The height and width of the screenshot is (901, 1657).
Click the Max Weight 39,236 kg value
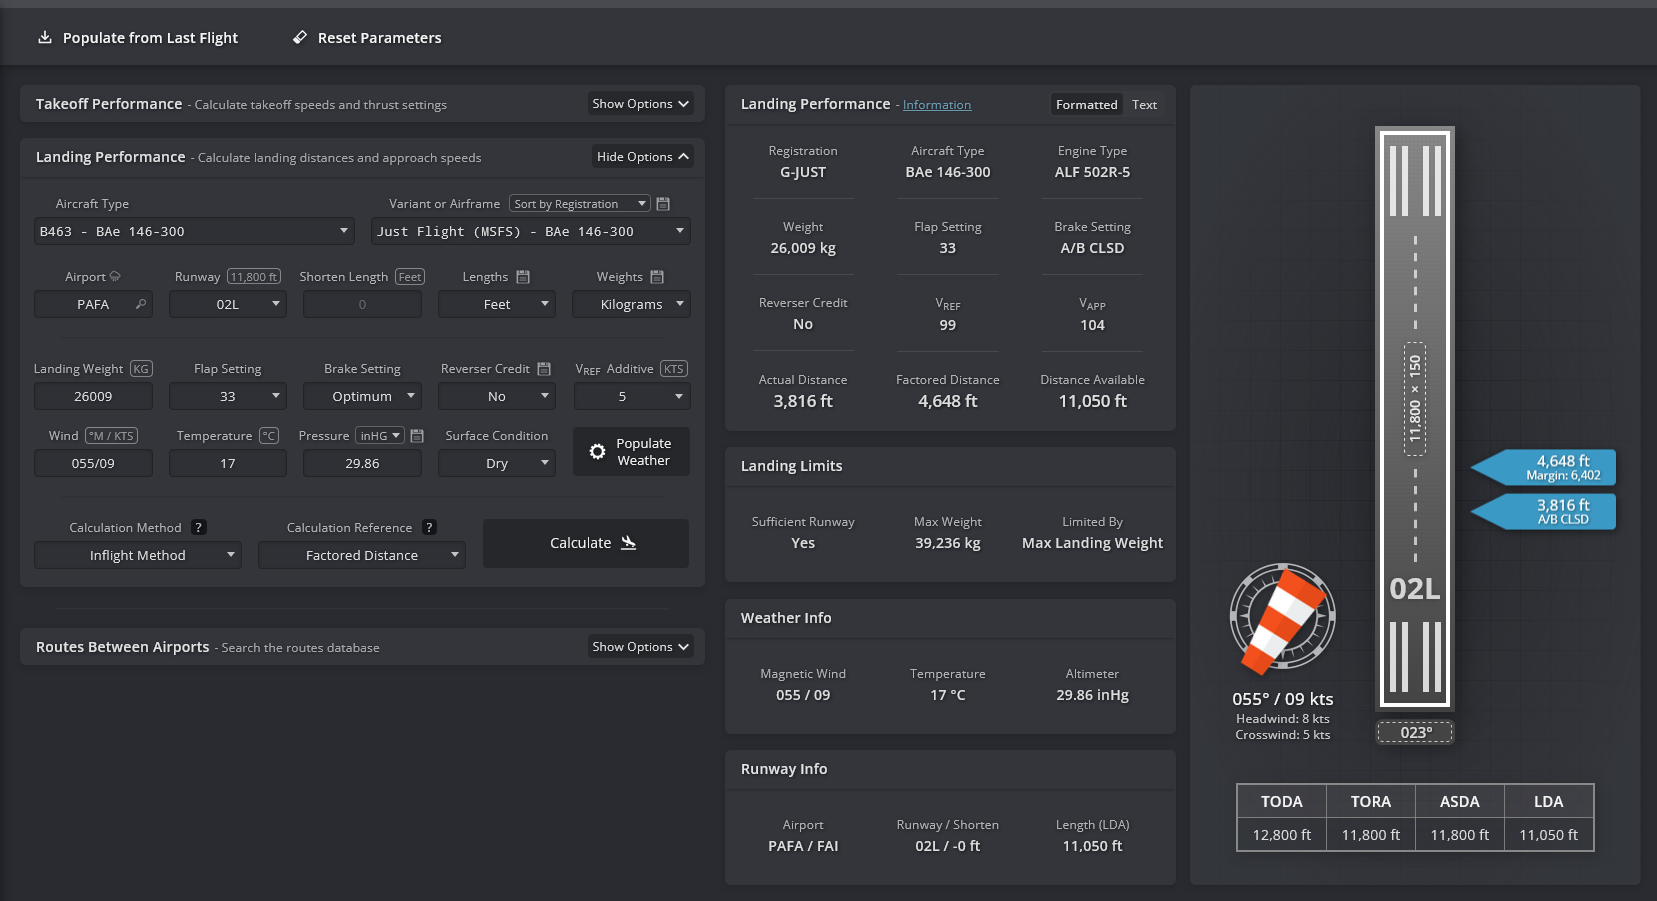pos(948,543)
